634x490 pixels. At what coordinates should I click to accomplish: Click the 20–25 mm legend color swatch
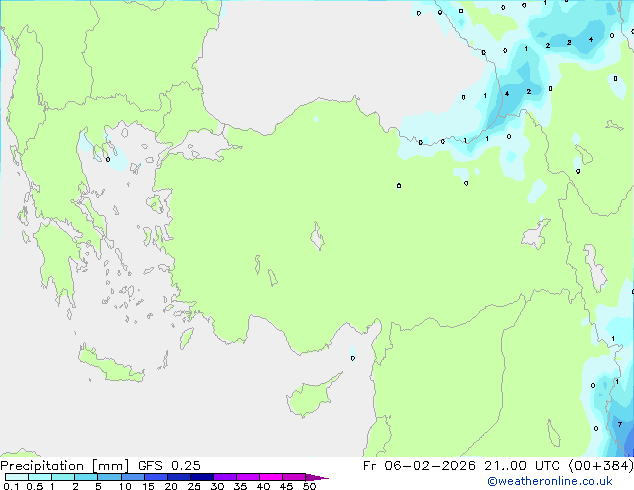[x=179, y=477]
